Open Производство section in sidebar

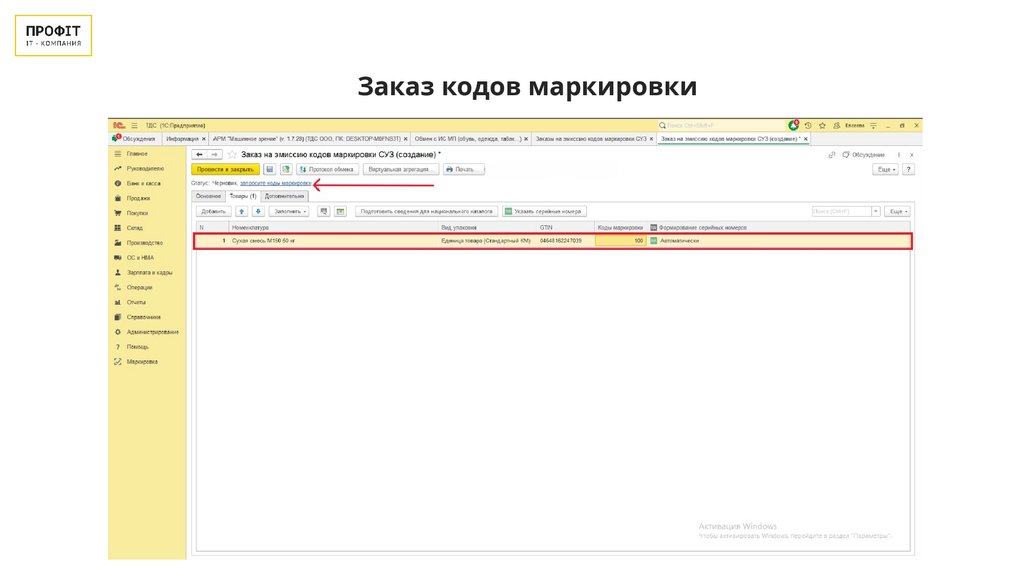tap(144, 243)
